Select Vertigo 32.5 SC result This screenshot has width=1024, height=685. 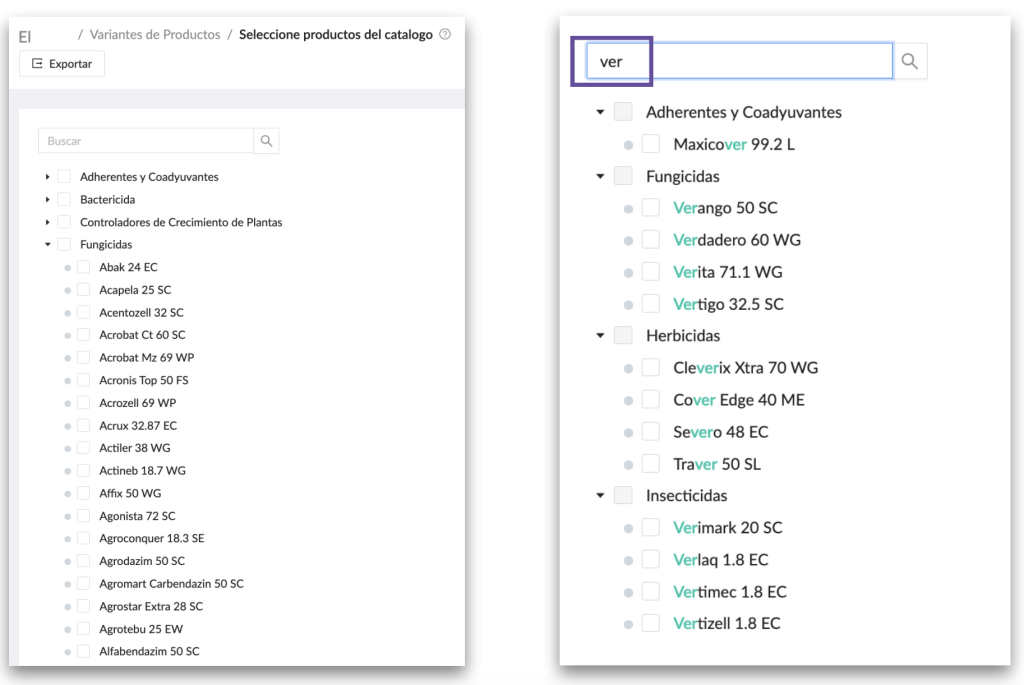point(728,304)
